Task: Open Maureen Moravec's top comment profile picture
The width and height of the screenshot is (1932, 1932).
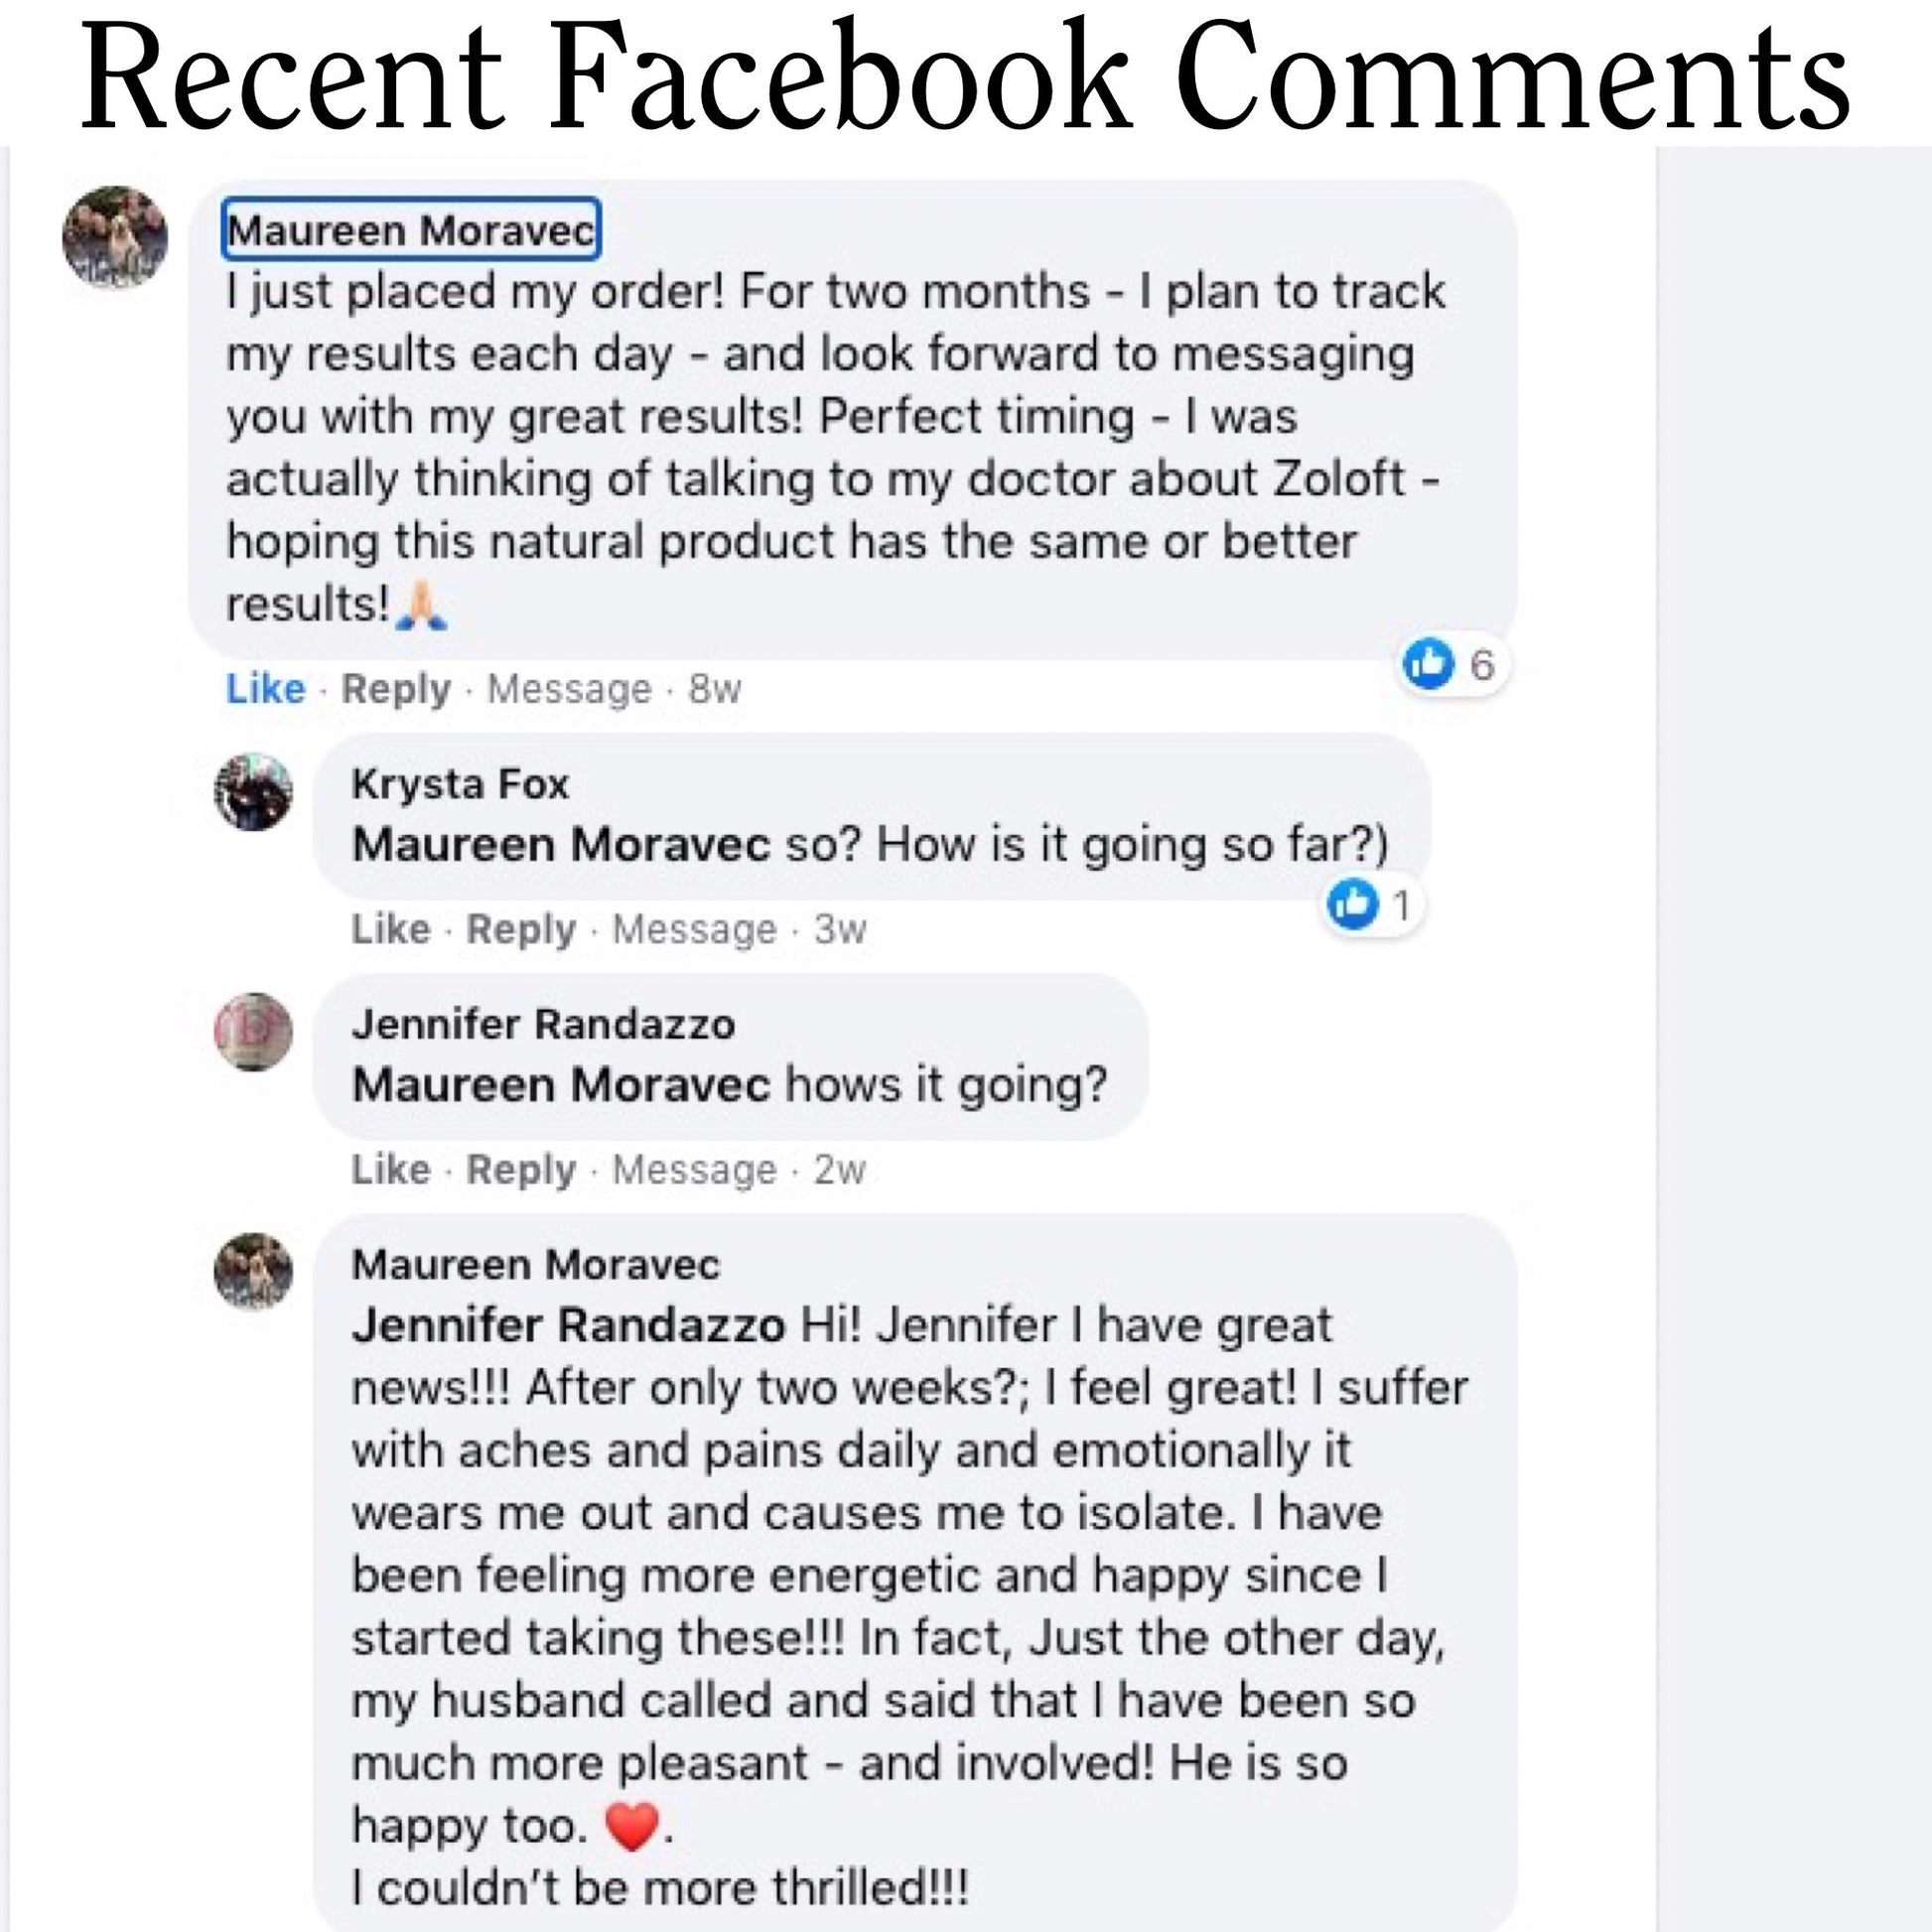Action: (x=115, y=237)
